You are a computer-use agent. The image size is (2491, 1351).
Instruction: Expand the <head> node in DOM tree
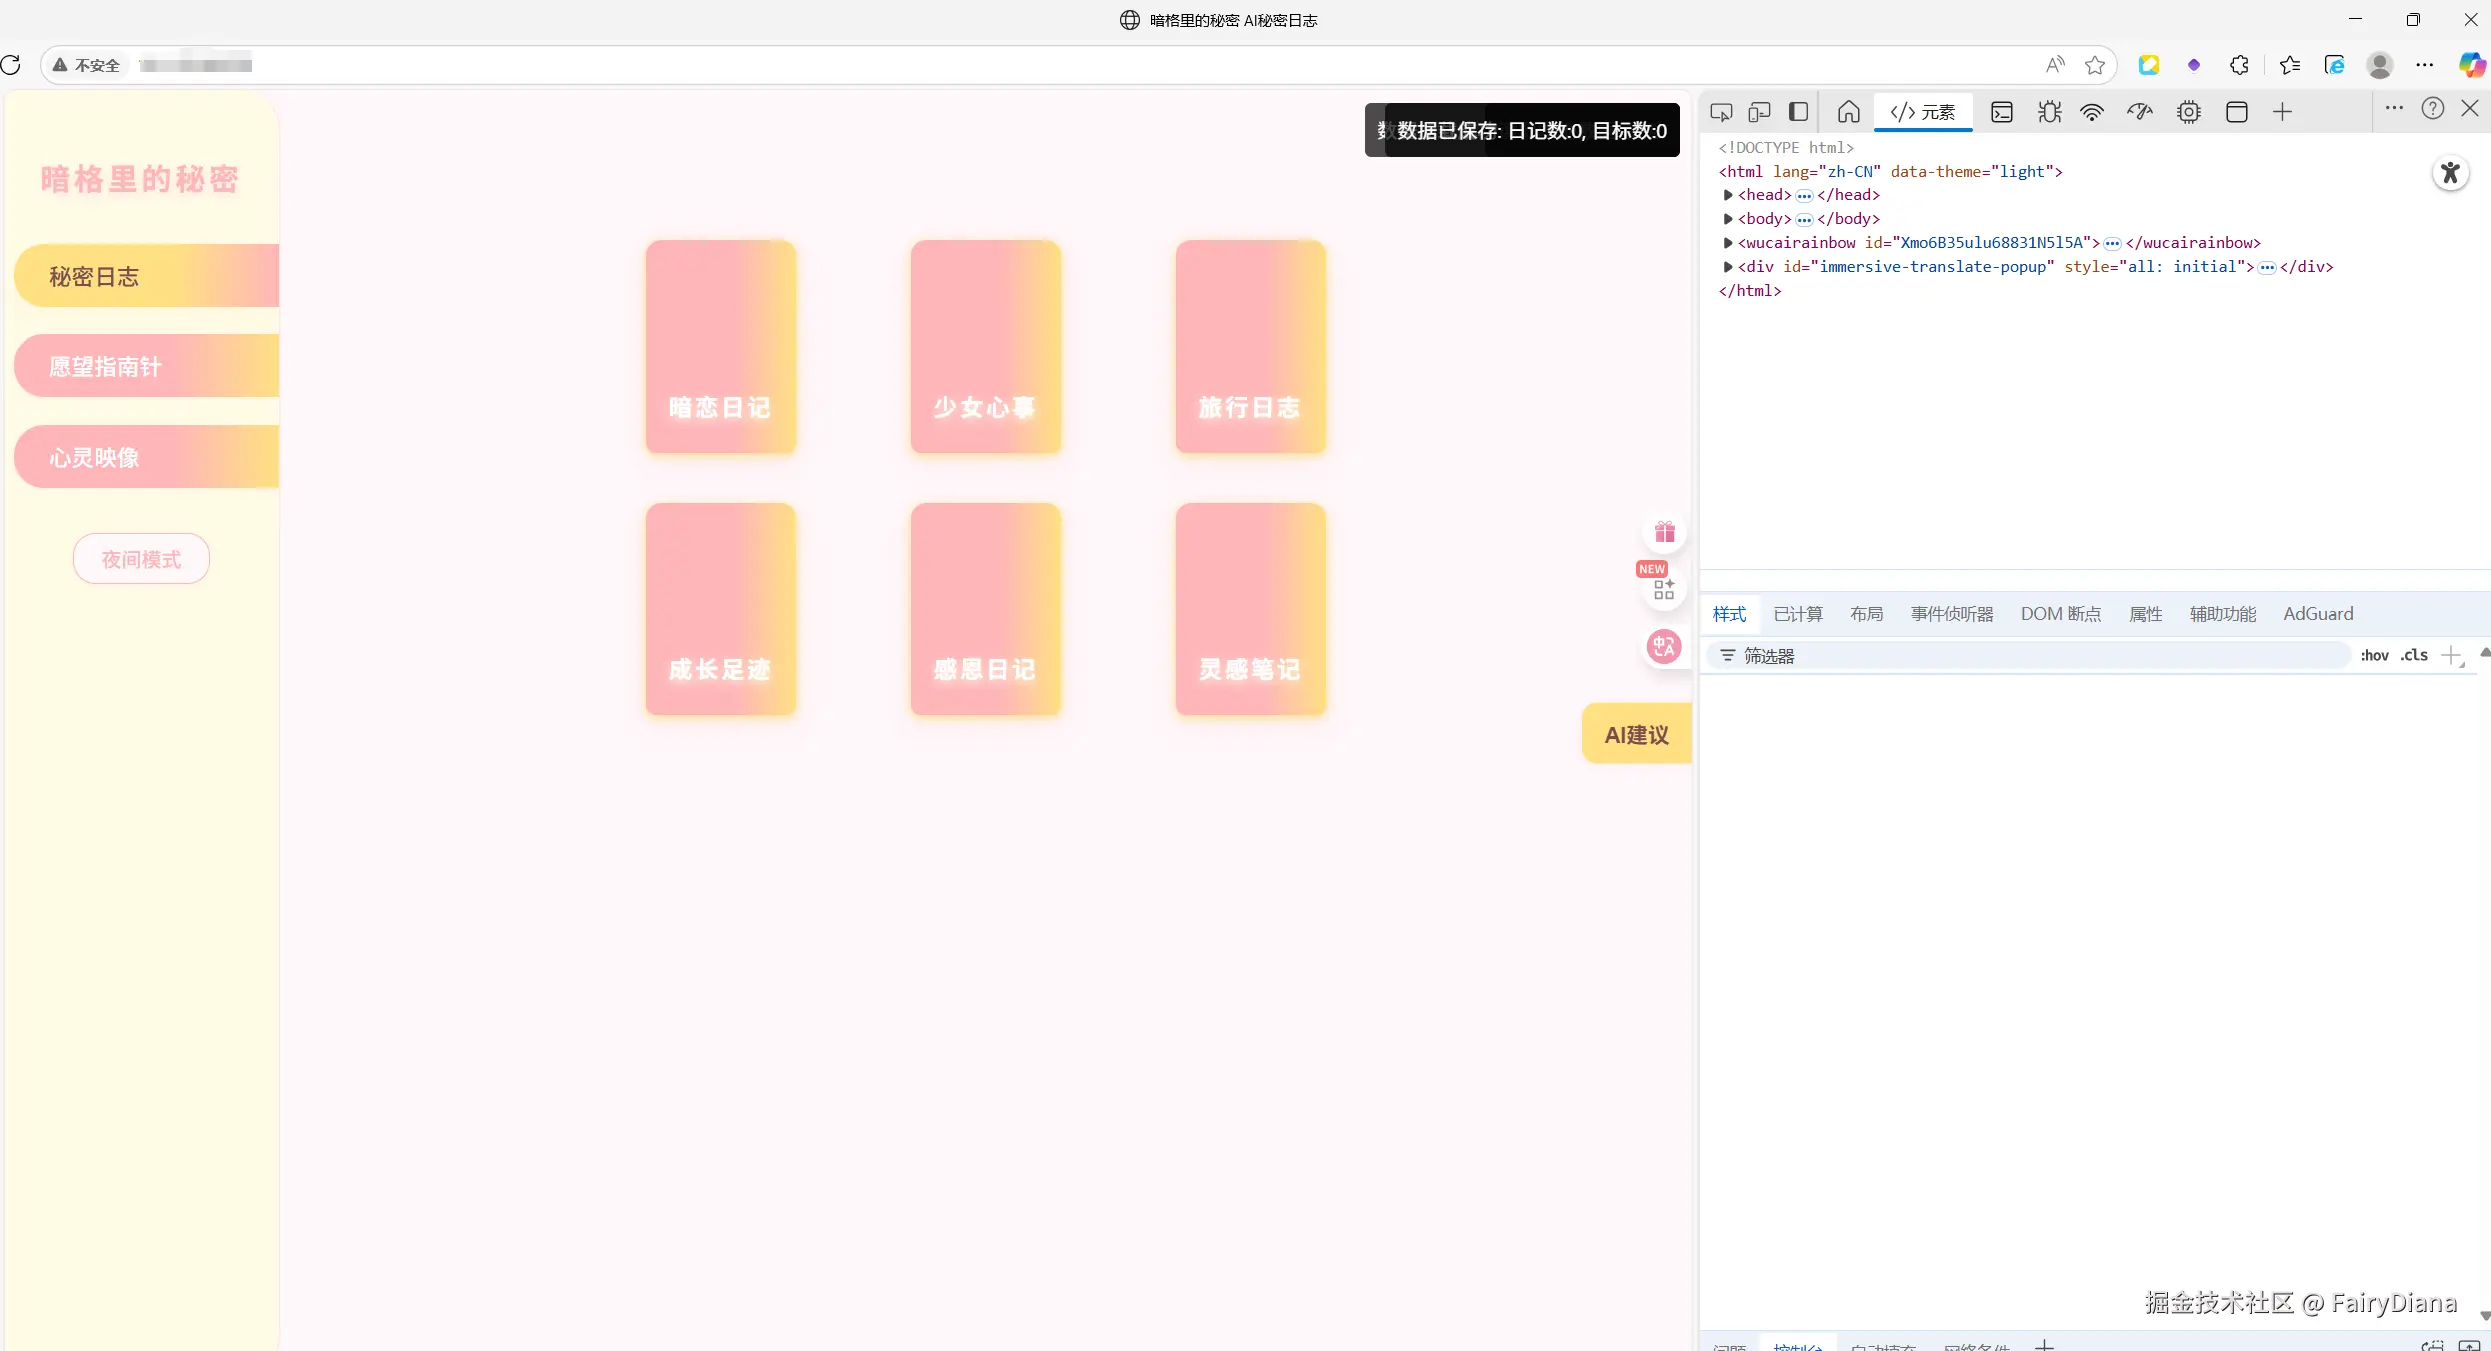pyautogui.click(x=1728, y=195)
